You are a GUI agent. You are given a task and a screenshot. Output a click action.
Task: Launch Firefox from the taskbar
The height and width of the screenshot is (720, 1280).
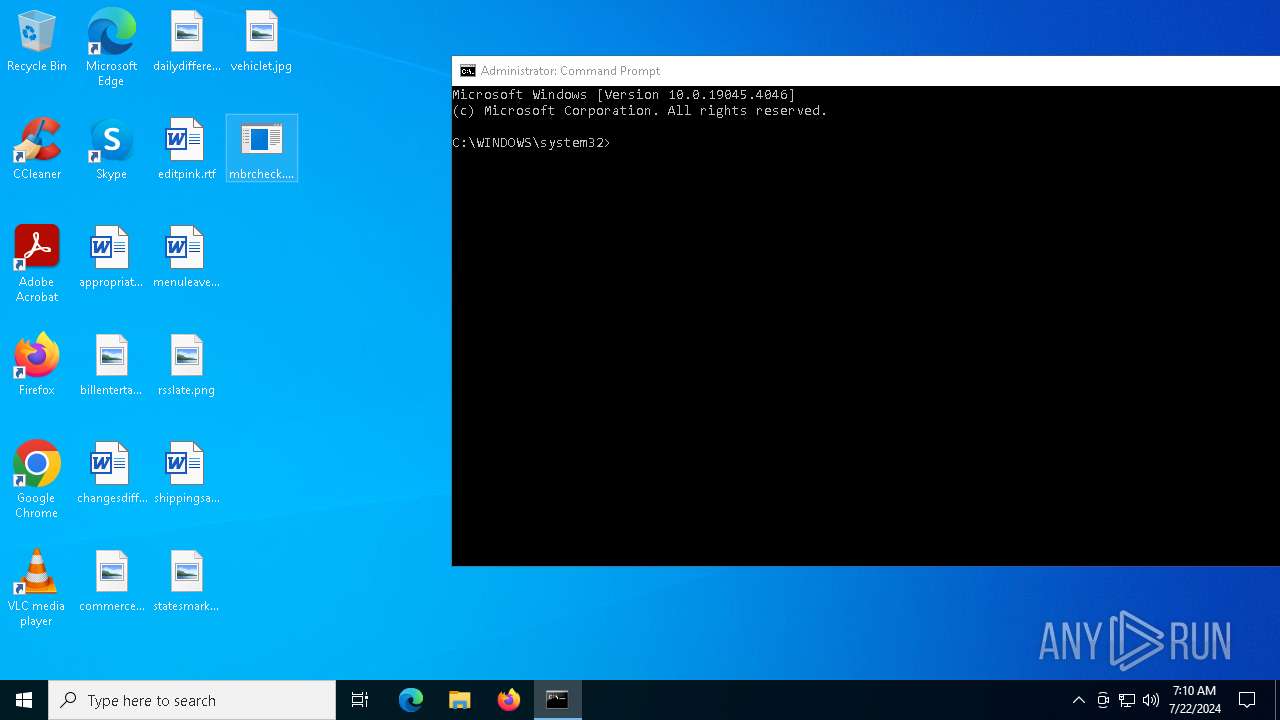click(x=509, y=700)
